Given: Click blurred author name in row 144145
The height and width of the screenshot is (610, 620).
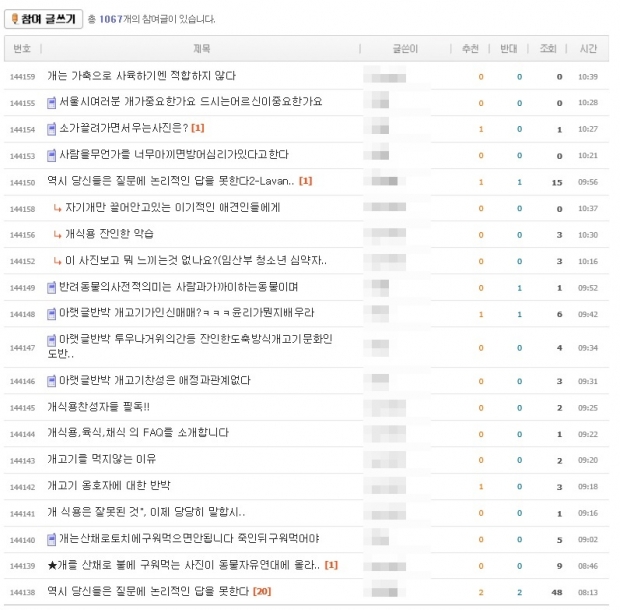Looking at the screenshot, I should [385, 408].
